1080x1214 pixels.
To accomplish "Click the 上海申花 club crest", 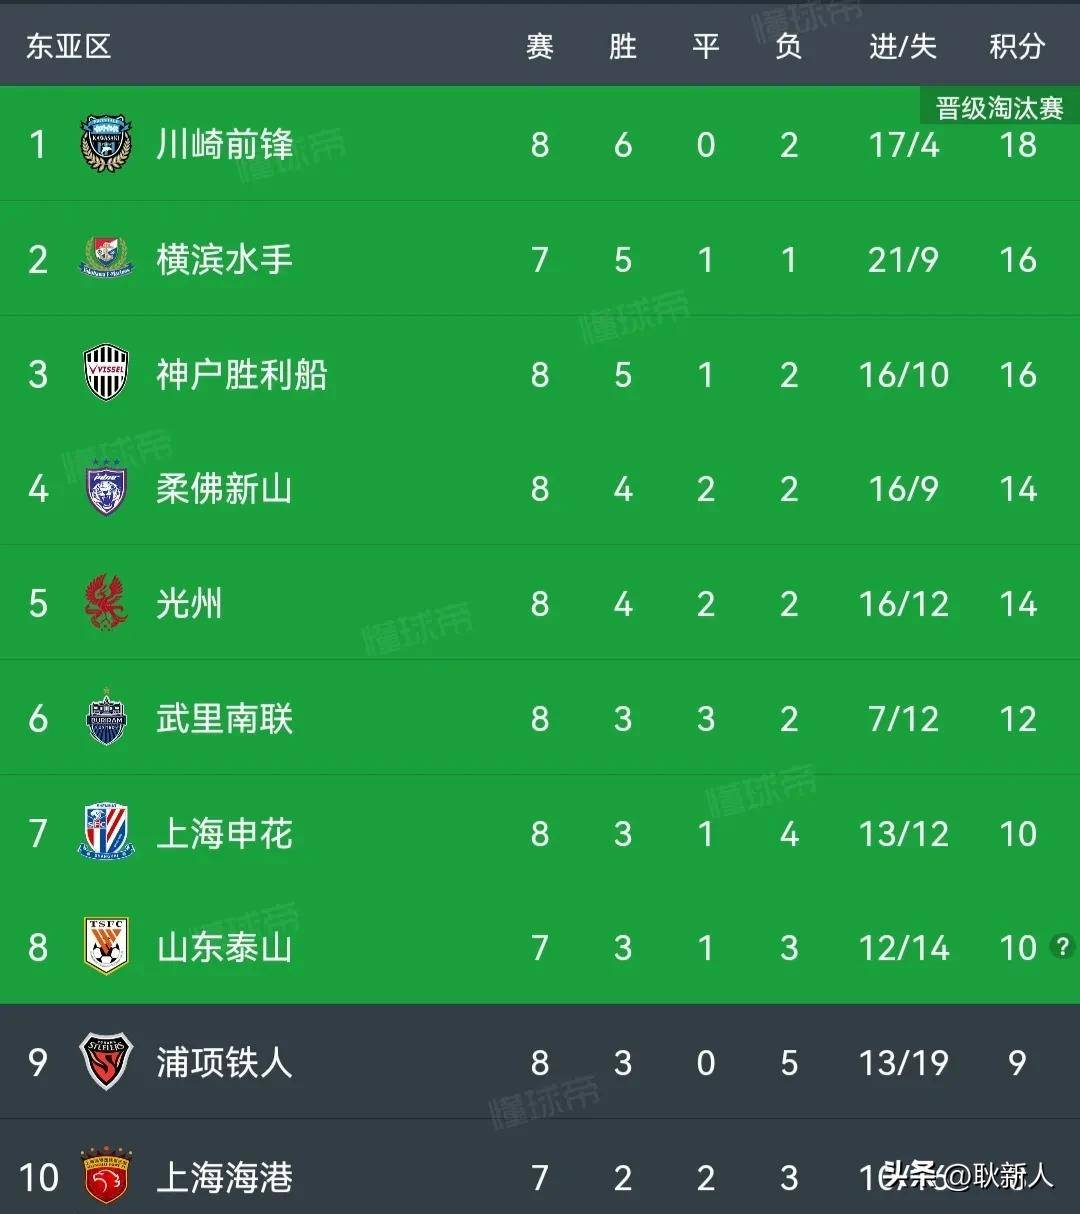I will pyautogui.click(x=104, y=833).
